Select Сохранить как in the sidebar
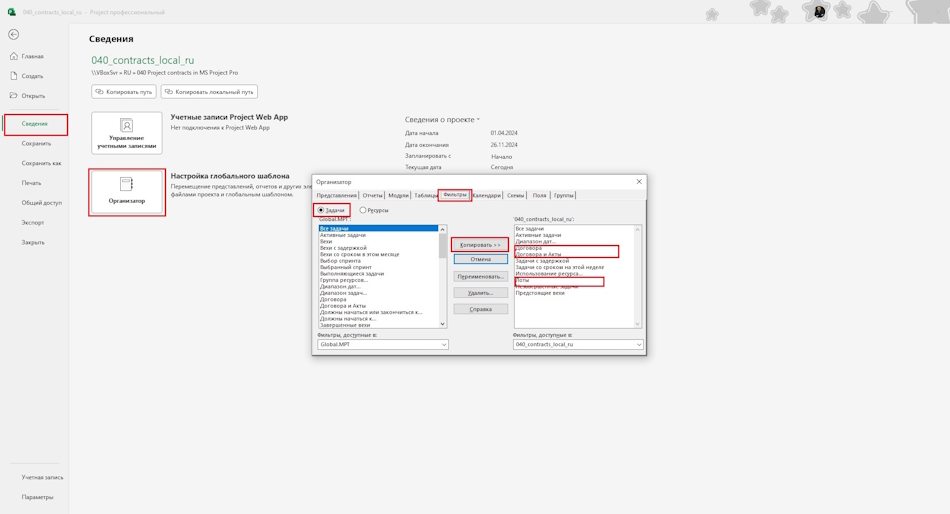The image size is (950, 514). pos(41,163)
